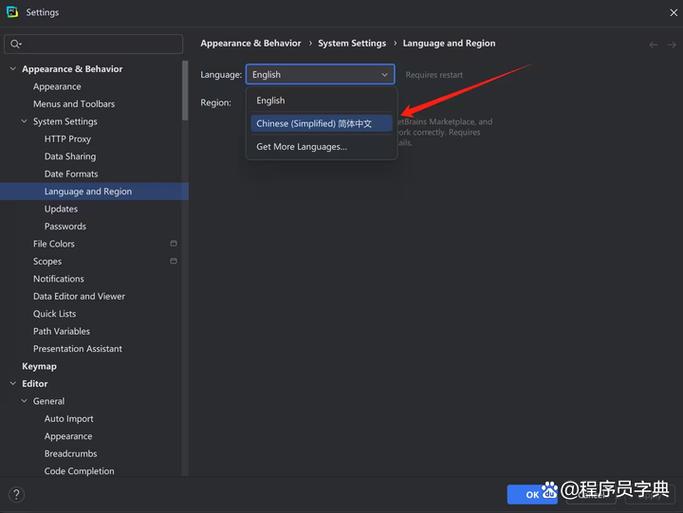Click System Settings breadcrumb
Image resolution: width=683 pixels, height=513 pixels.
pos(352,43)
